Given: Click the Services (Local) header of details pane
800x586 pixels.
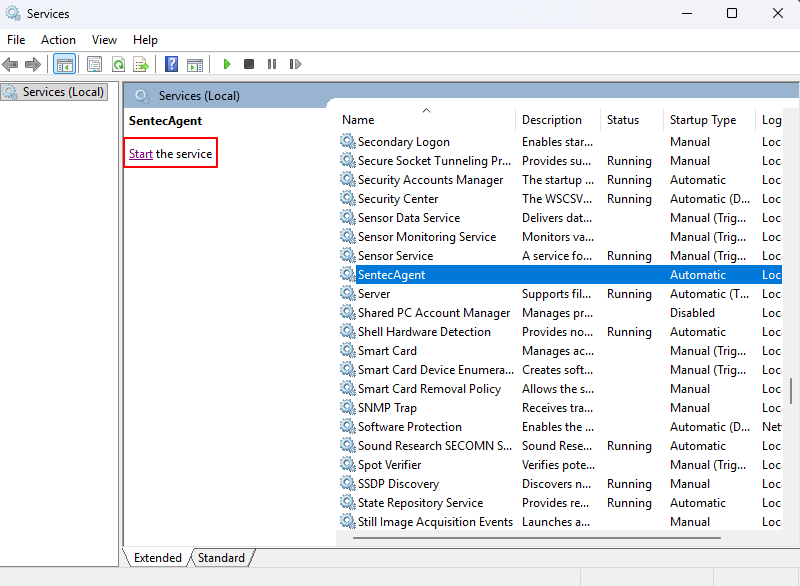Looking at the screenshot, I should pos(199,95).
